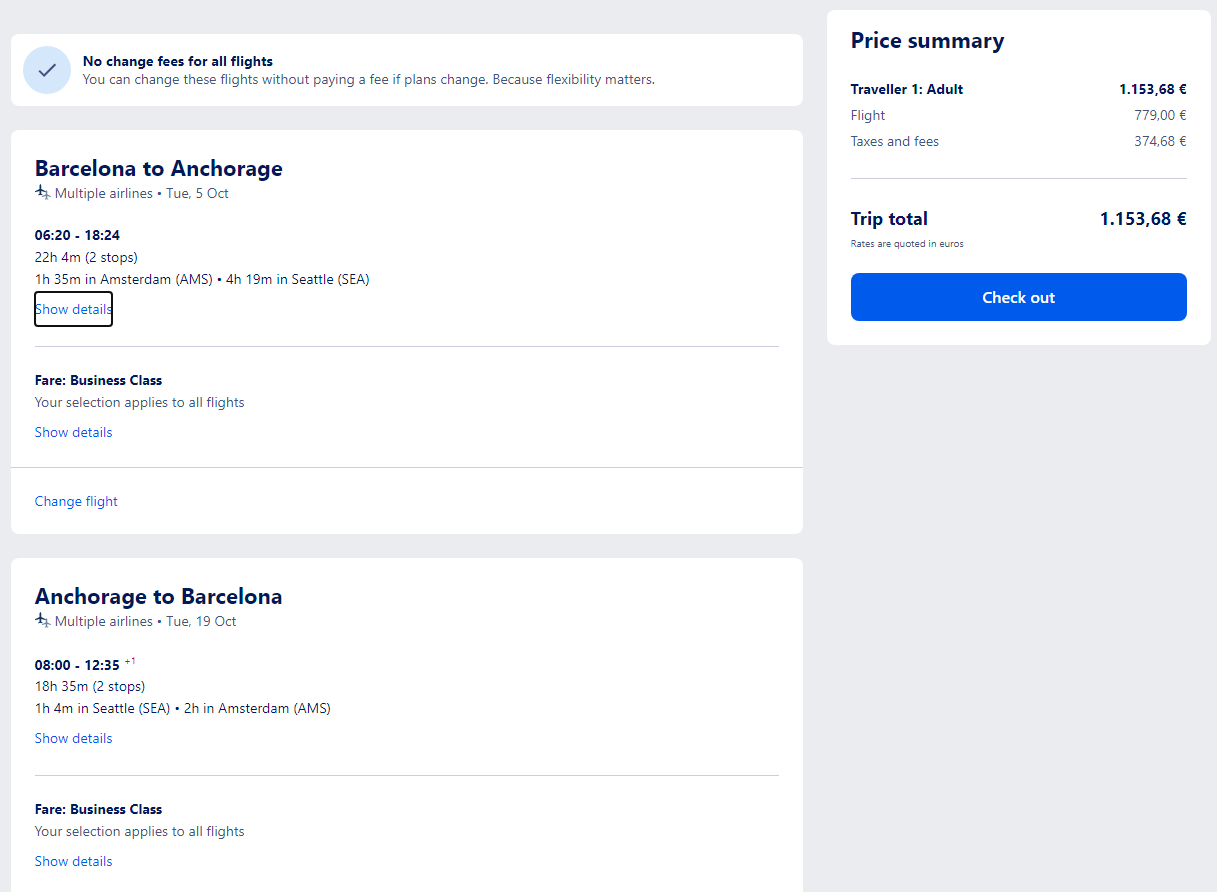Show Business Class fare details for return flight
Screen dimensions: 1217x892
(73, 861)
